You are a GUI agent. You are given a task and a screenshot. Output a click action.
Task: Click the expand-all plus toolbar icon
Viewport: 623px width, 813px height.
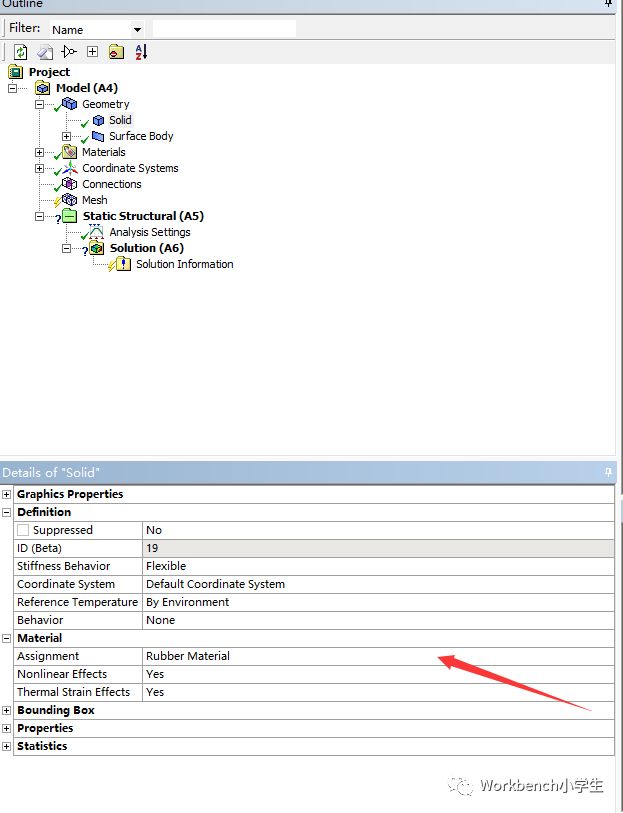pyautogui.click(x=92, y=52)
